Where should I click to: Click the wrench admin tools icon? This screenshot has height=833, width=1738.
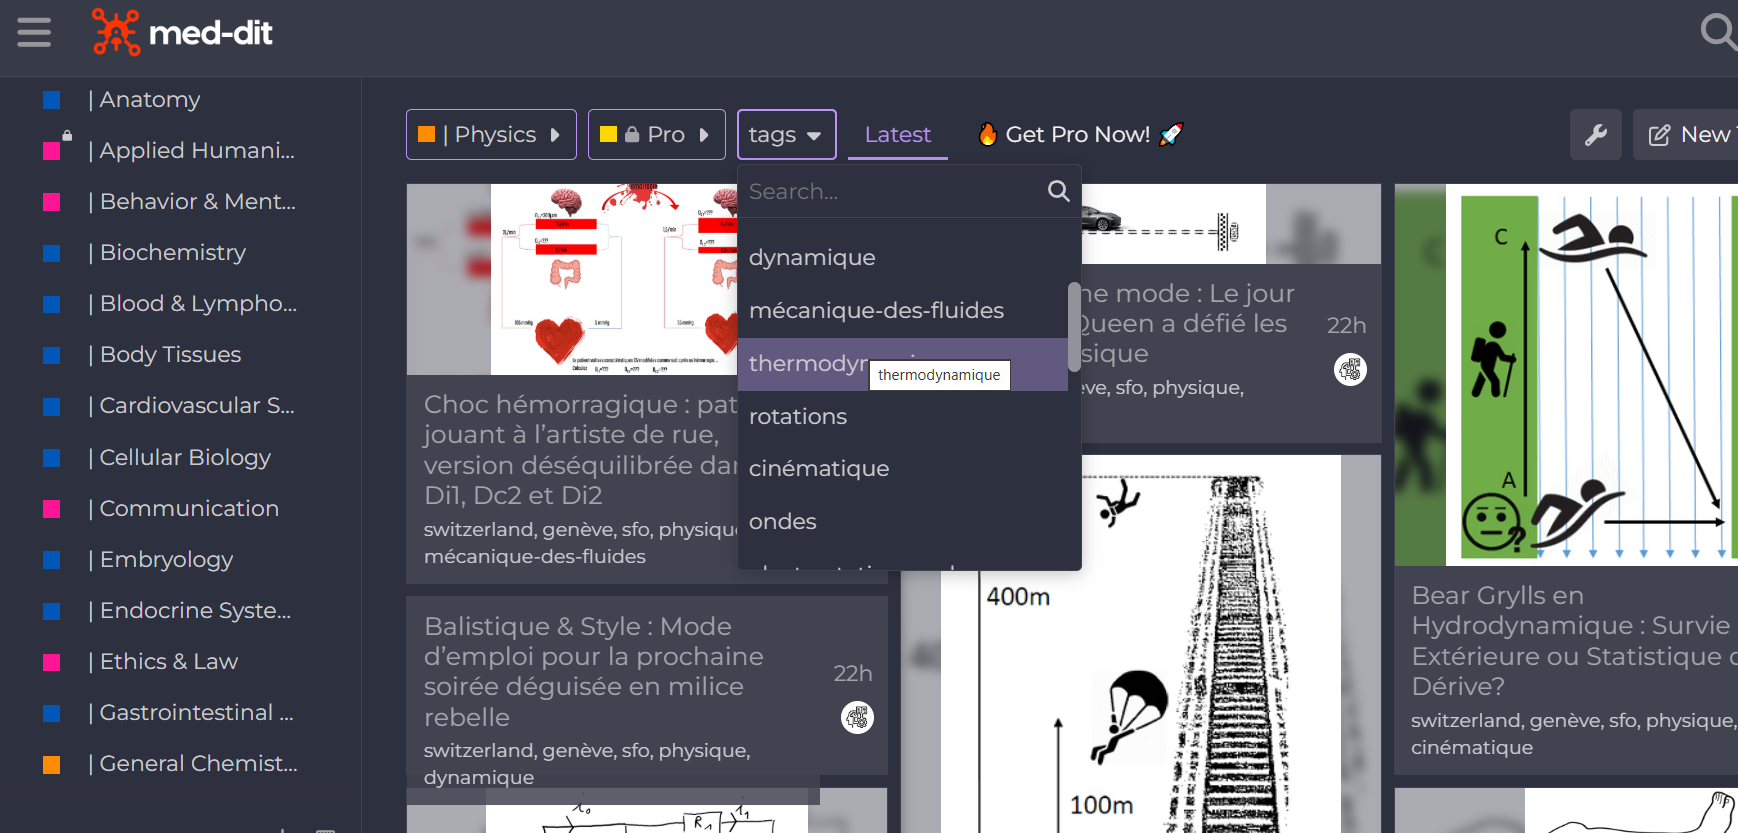(x=1596, y=135)
